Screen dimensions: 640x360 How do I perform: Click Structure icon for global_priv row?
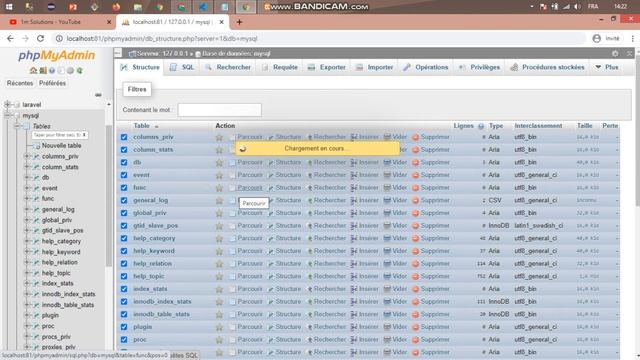pyautogui.click(x=270, y=213)
